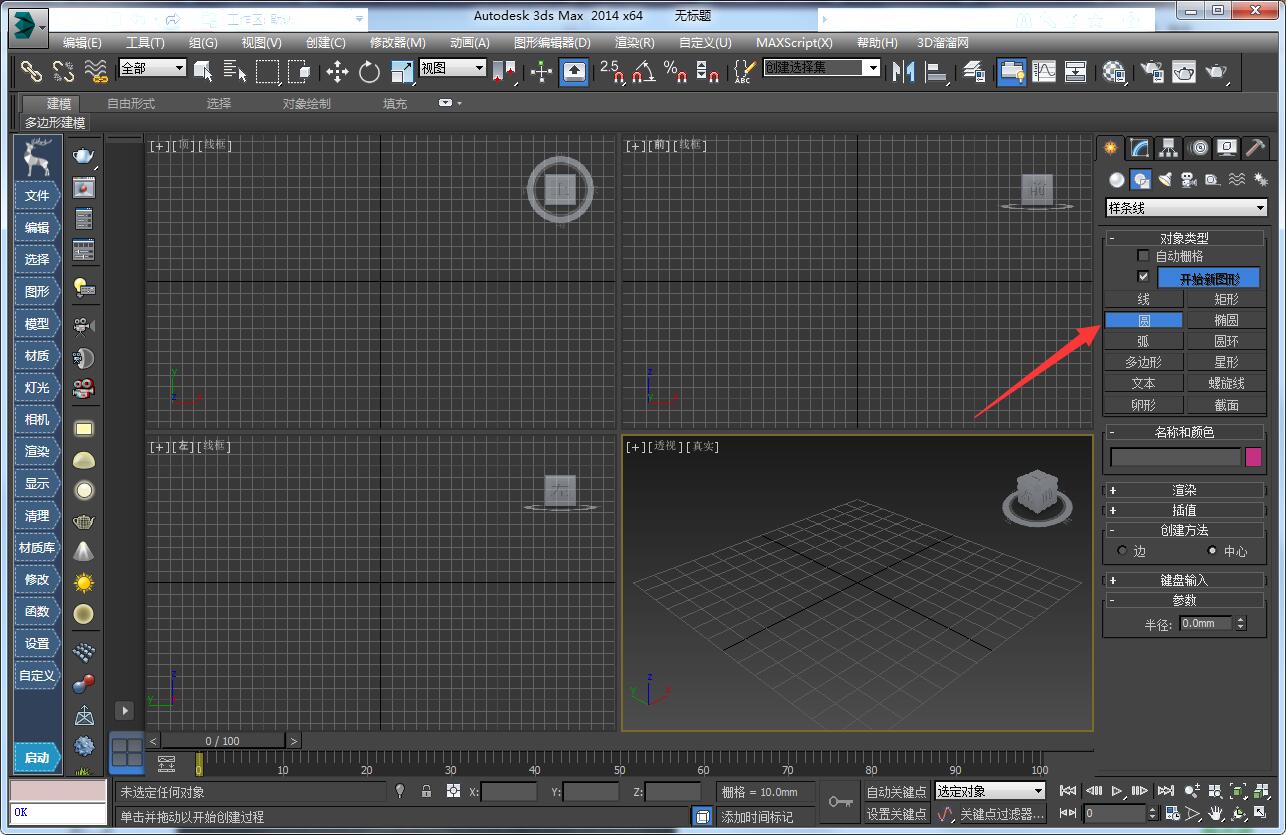The width and height of the screenshot is (1286, 835).
Task: Click the Select Object arrow tool
Action: coord(203,71)
